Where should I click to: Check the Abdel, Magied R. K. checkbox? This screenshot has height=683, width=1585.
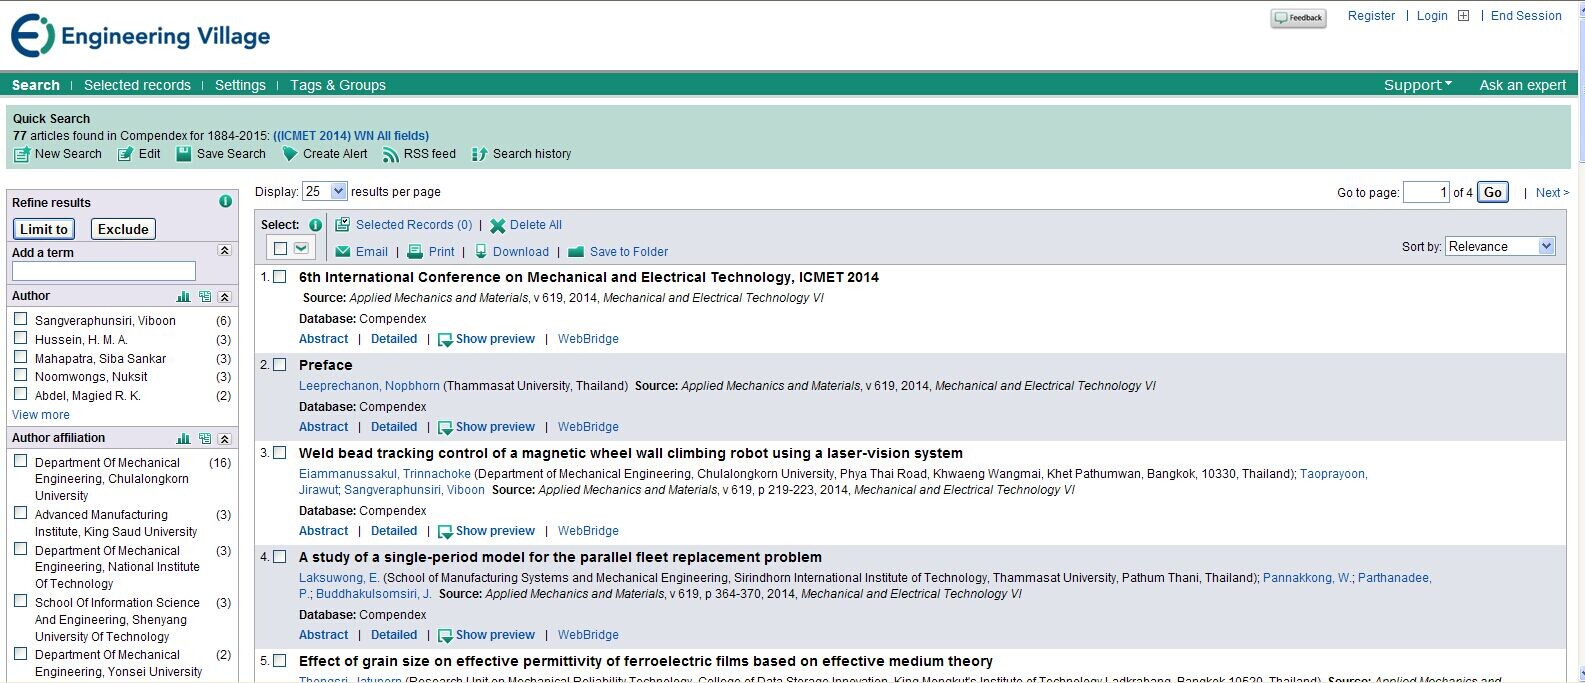tap(20, 394)
